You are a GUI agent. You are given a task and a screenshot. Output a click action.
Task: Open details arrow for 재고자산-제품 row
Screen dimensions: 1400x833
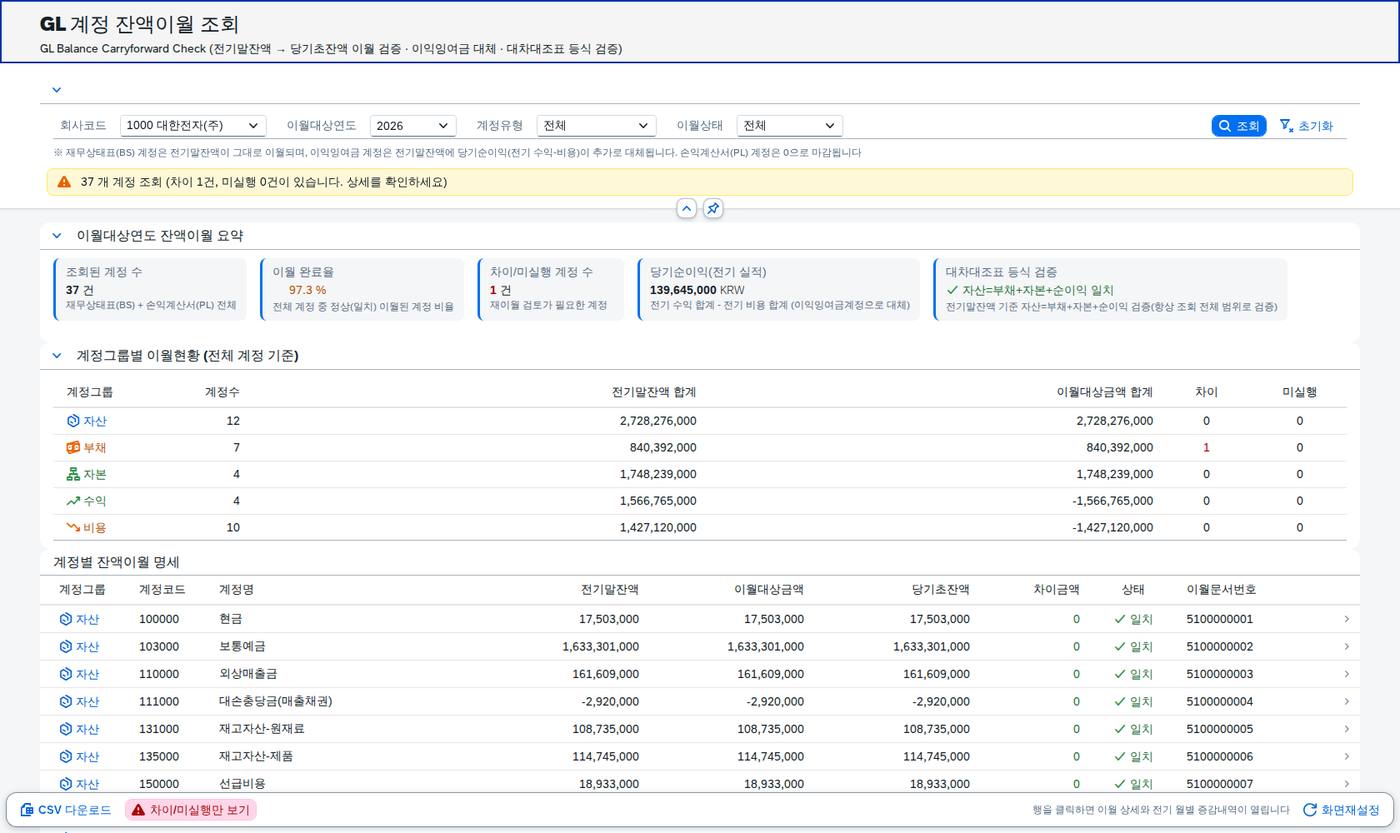pos(1346,757)
